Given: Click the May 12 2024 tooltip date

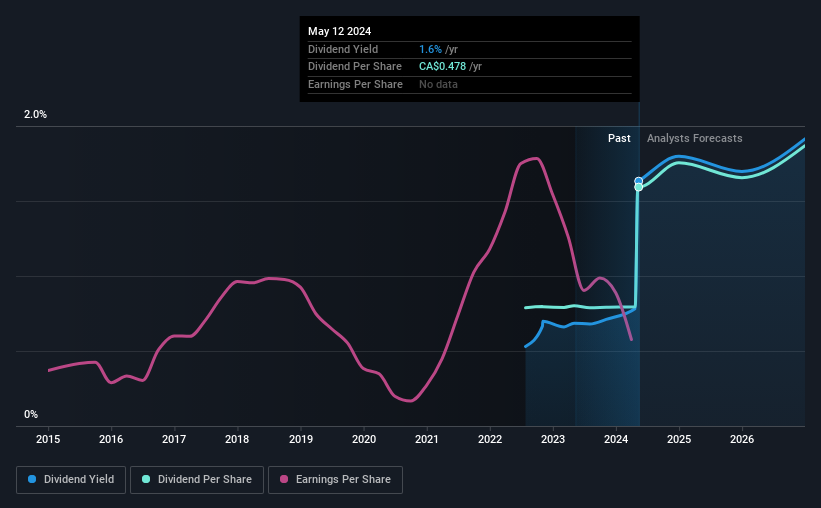Looking at the screenshot, I should (x=339, y=31).
